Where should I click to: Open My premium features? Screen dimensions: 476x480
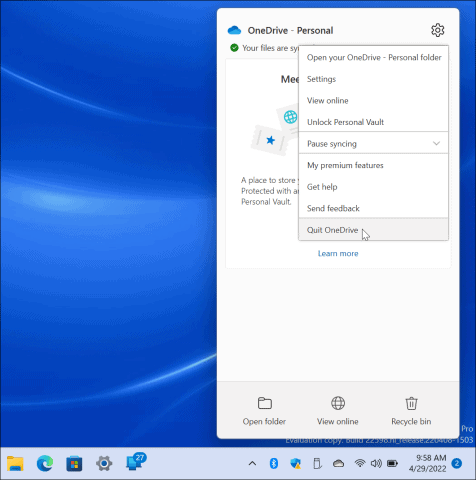[374, 165]
